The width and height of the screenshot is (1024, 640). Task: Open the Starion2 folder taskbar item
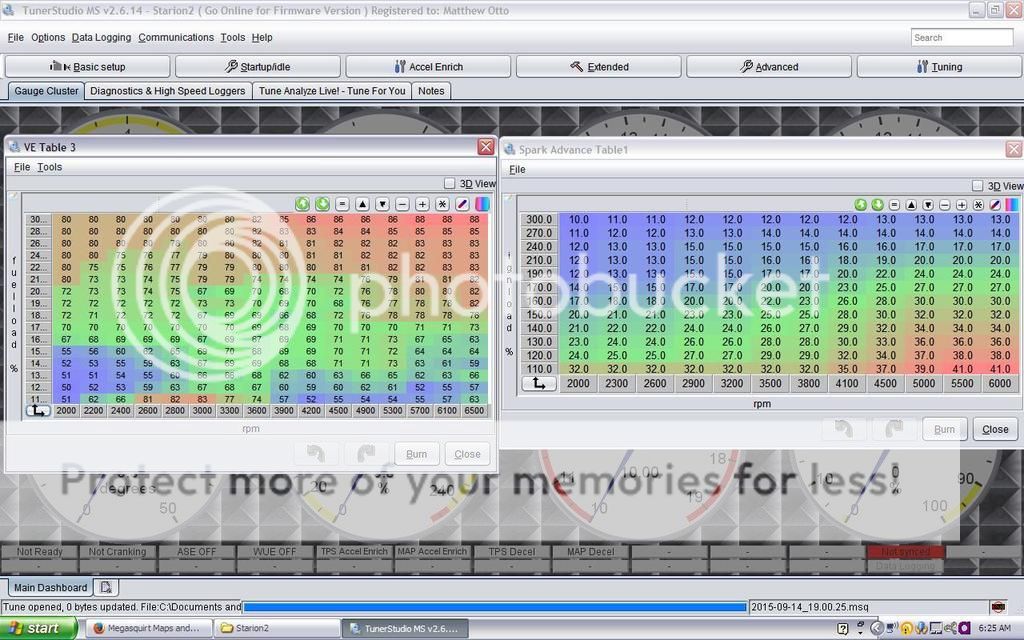[279, 628]
